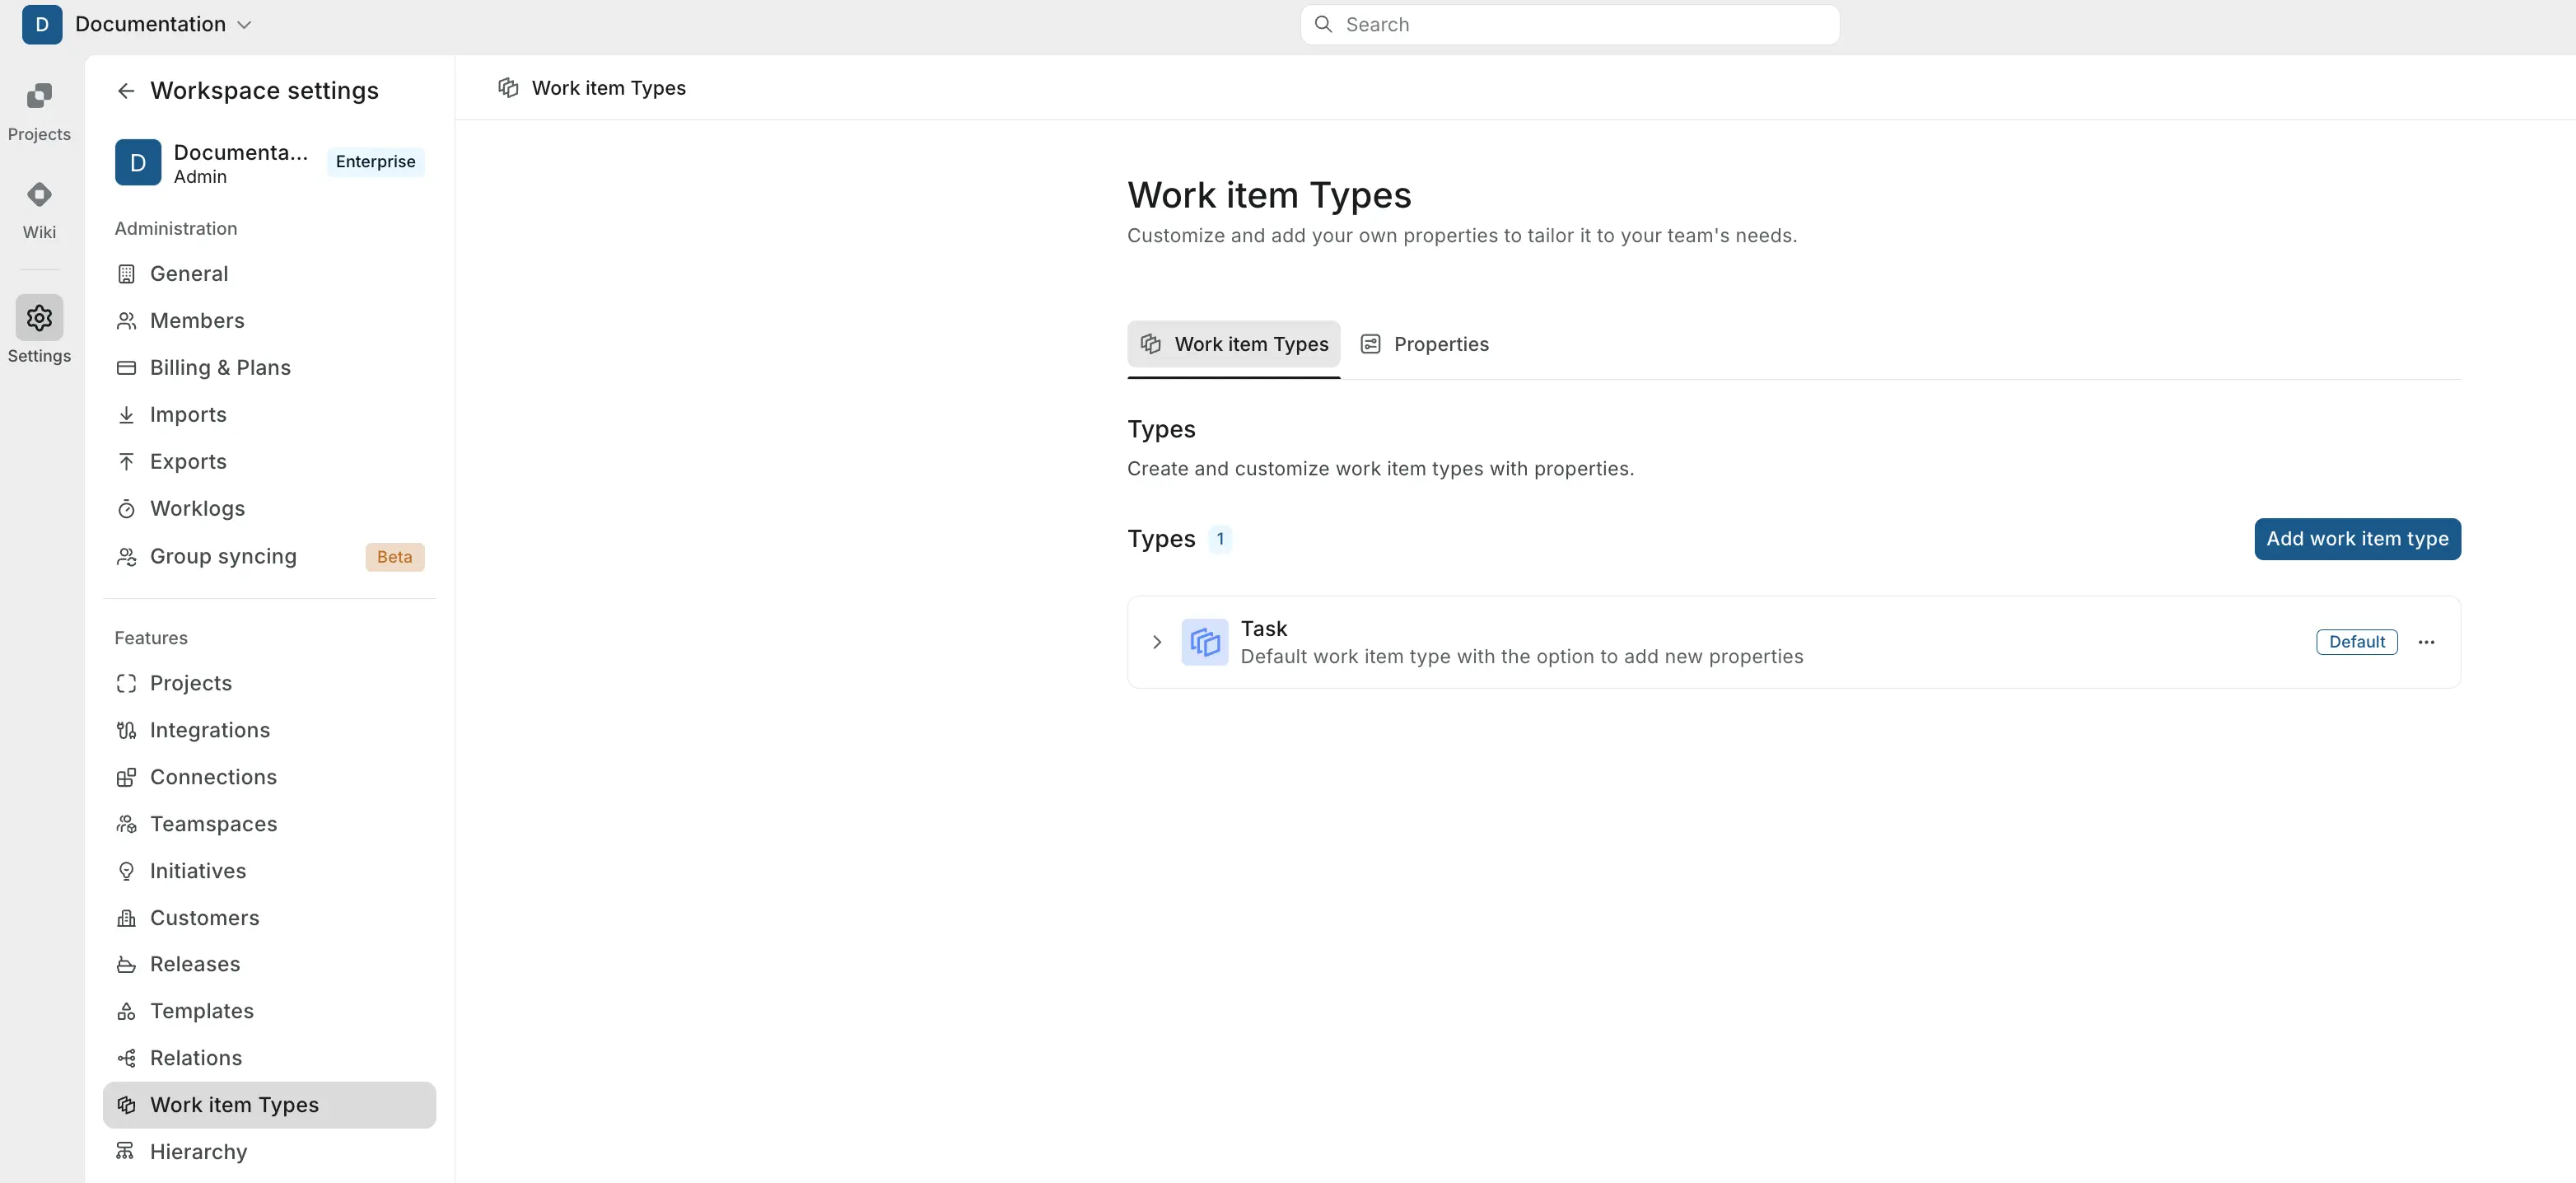Click the Task work item type icon
2576x1183 pixels.
1204,642
